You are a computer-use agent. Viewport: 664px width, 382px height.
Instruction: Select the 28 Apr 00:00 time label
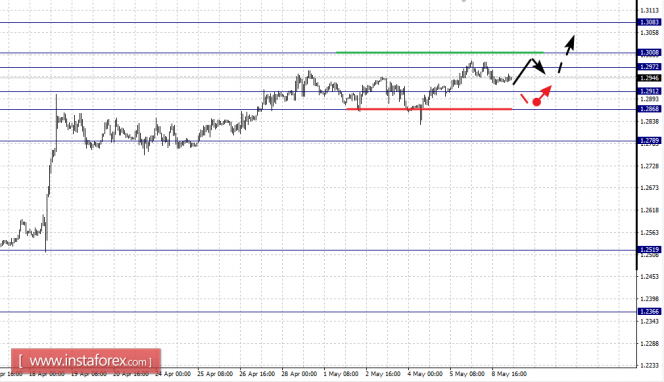tap(299, 374)
